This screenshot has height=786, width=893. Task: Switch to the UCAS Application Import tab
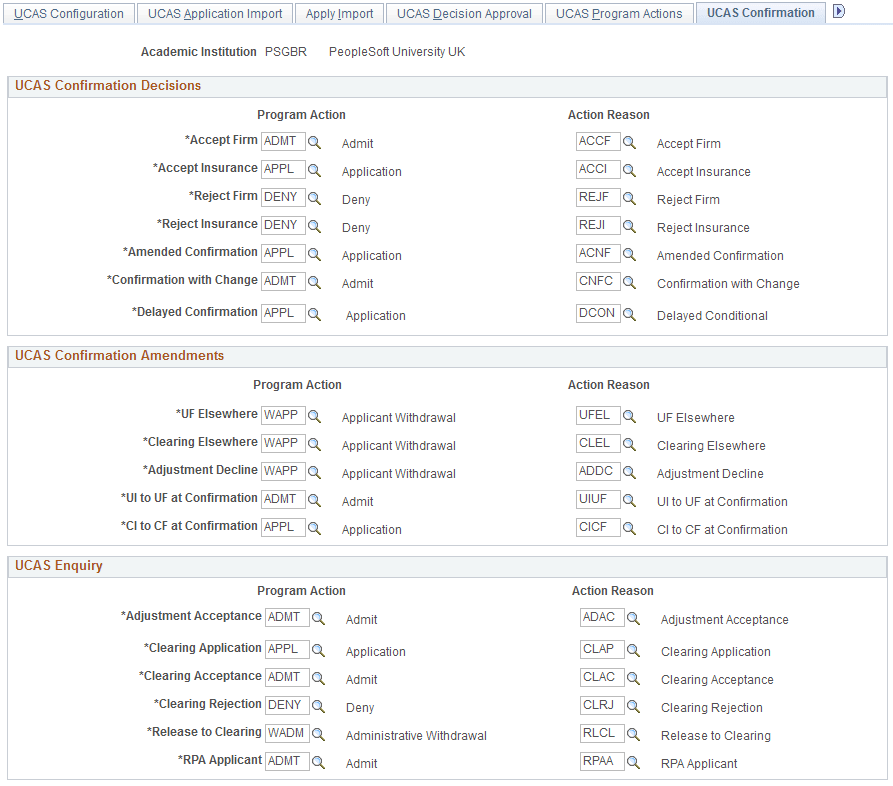pyautogui.click(x=214, y=13)
